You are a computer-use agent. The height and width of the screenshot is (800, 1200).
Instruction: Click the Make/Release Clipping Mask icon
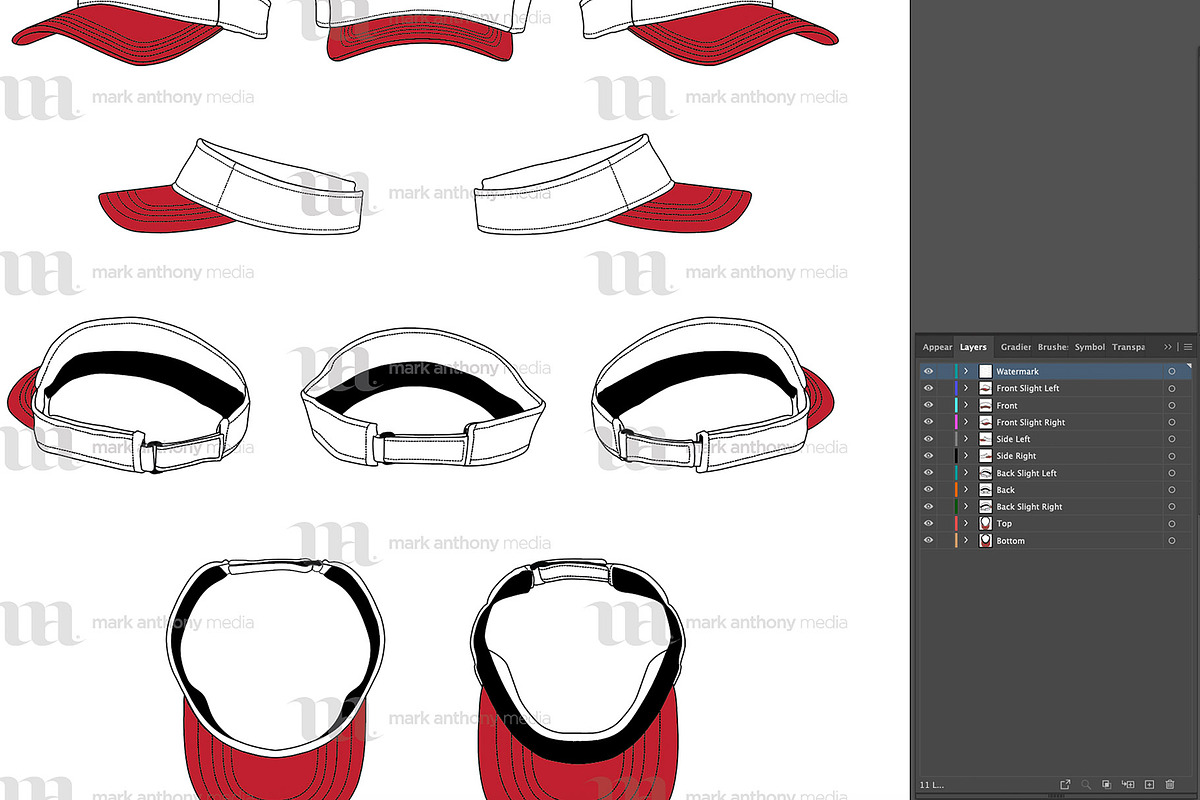click(x=1107, y=784)
